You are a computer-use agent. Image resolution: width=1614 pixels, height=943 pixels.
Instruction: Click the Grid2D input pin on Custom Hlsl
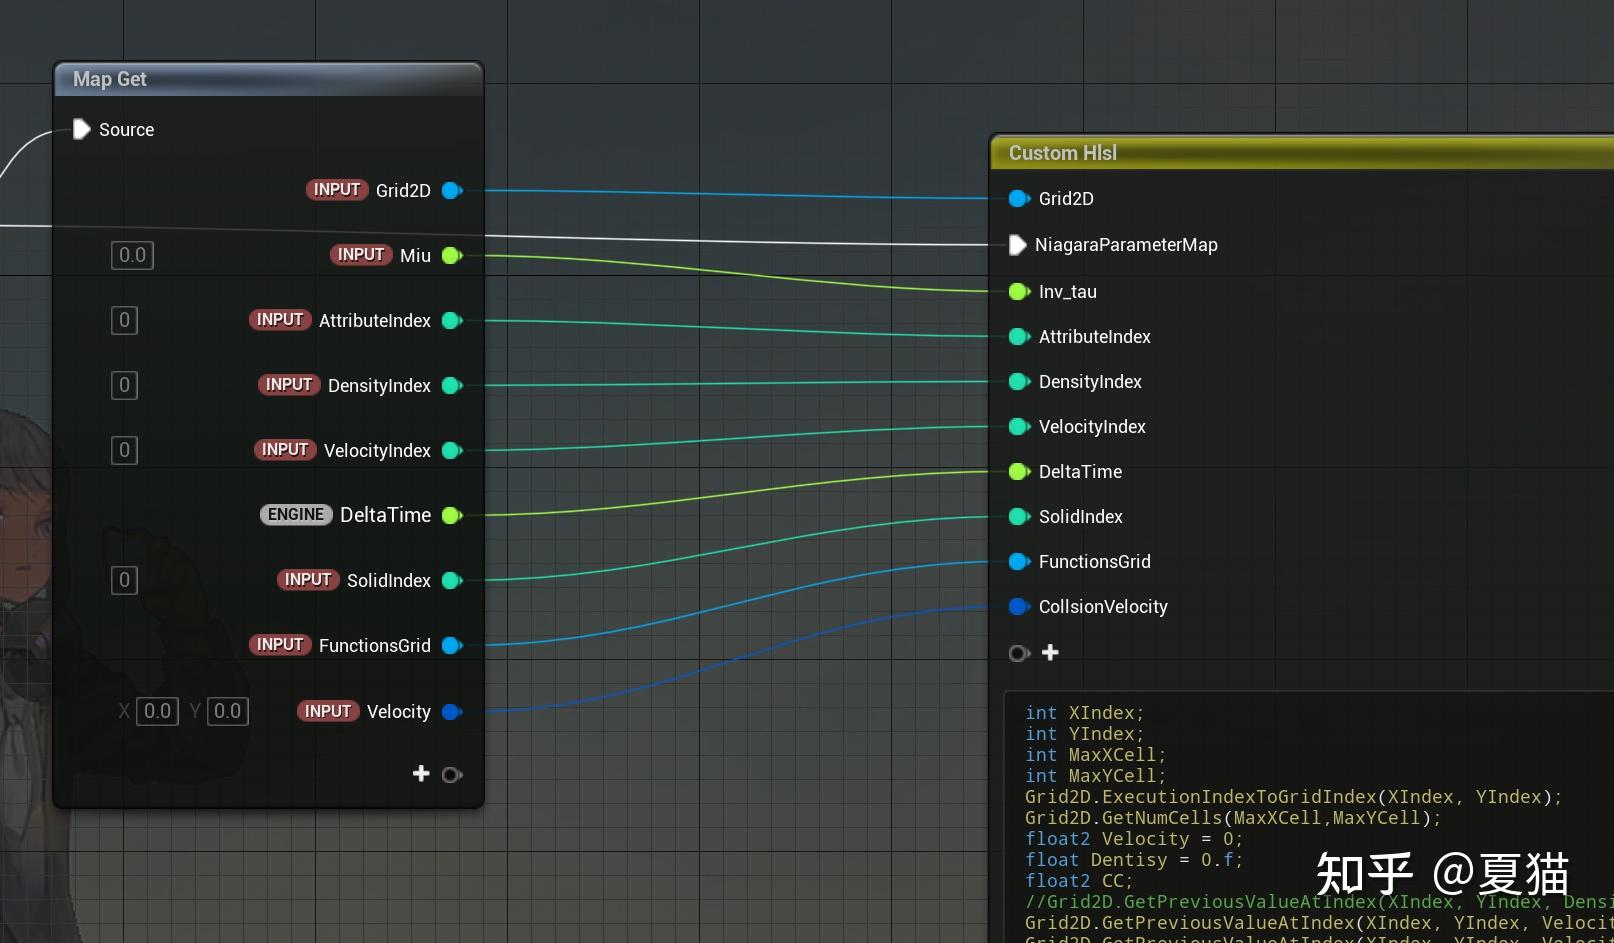[x=1019, y=198]
